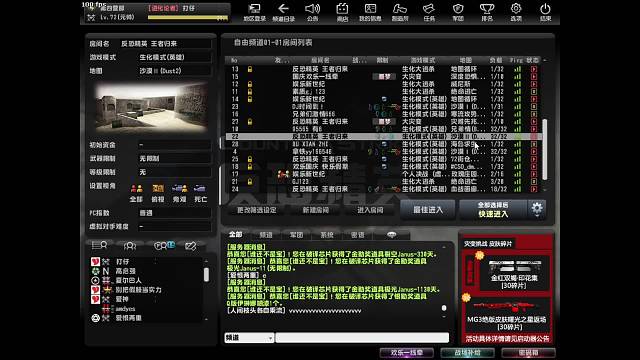640x360 pixels.
Task: Click player list scroll-up arrow
Action: point(206,261)
